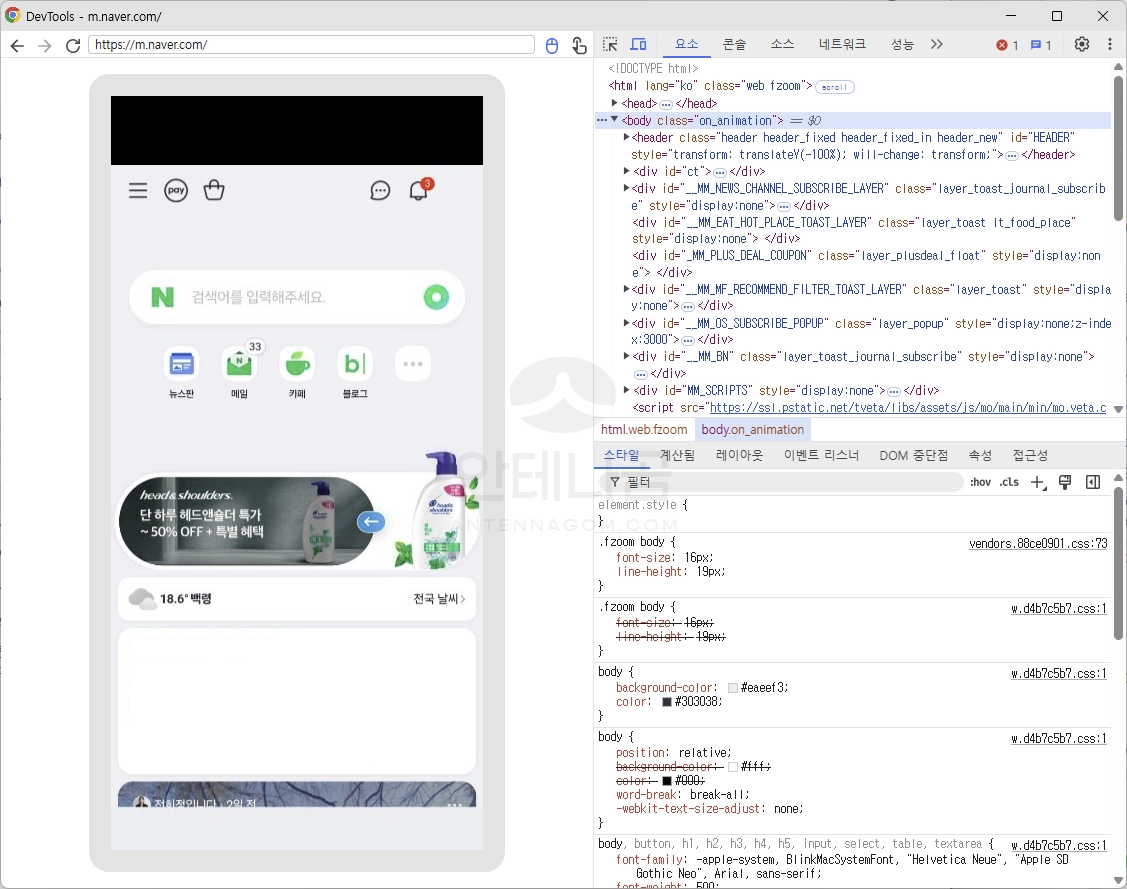Screen dimensions: 1127x889
Task: Open the Naver talk chat icon
Action: 380,190
